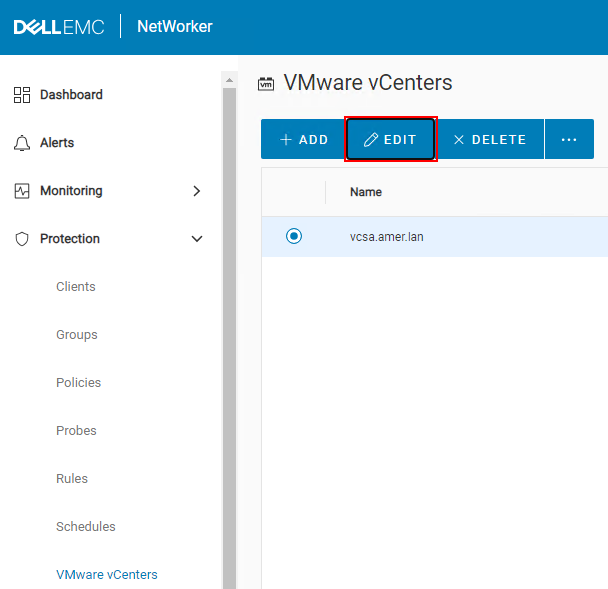This screenshot has width=608, height=589.
Task: Open the Groups menu item
Action: point(77,335)
